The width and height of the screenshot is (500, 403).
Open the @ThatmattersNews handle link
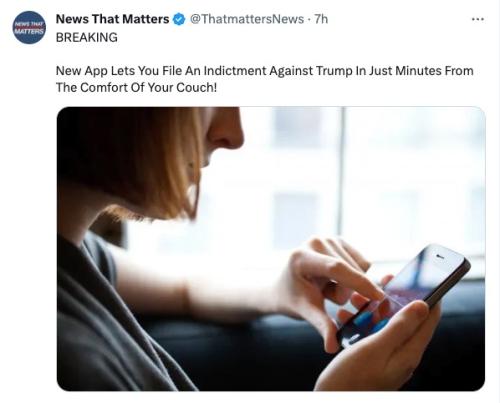click(x=247, y=19)
